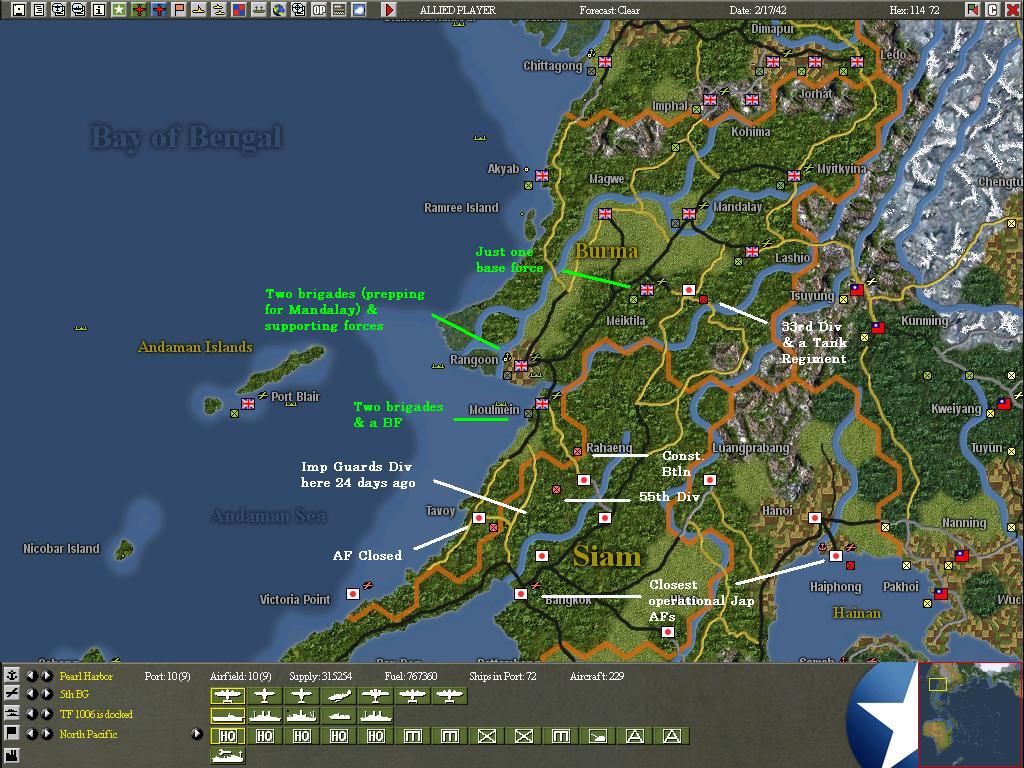Click the anchor icon beside Pearl Harbor

click(x=12, y=675)
